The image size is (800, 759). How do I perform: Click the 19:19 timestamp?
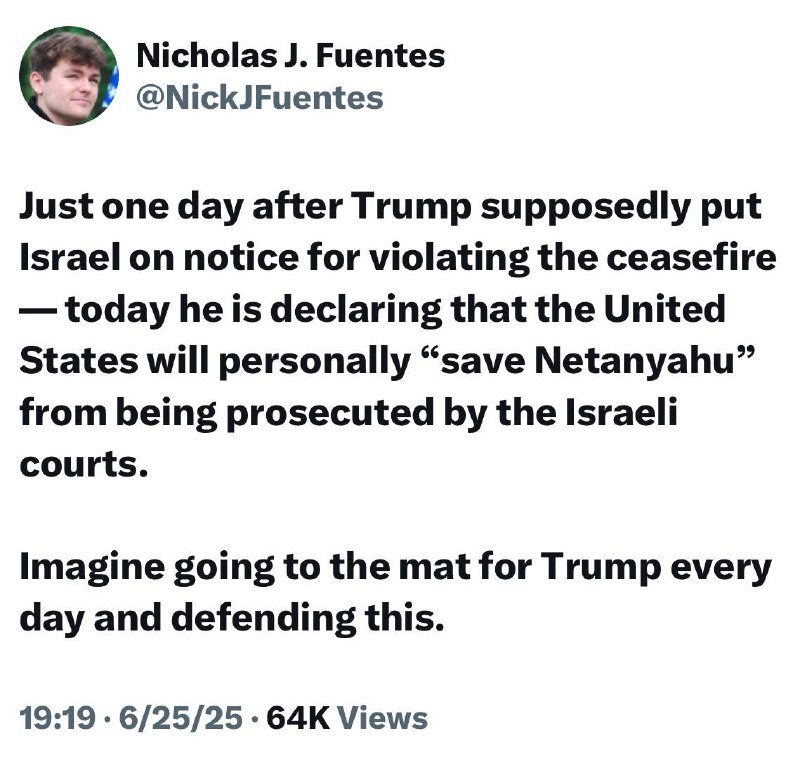[x=58, y=718]
